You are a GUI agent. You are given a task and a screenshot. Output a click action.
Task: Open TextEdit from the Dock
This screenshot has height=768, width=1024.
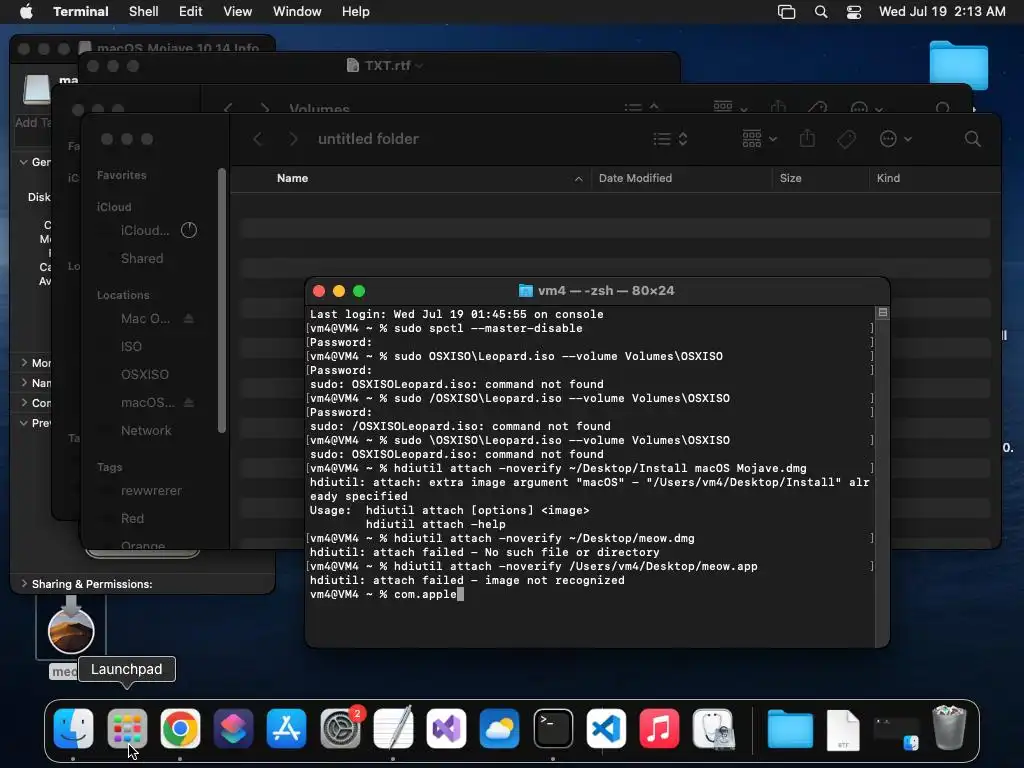pos(393,728)
